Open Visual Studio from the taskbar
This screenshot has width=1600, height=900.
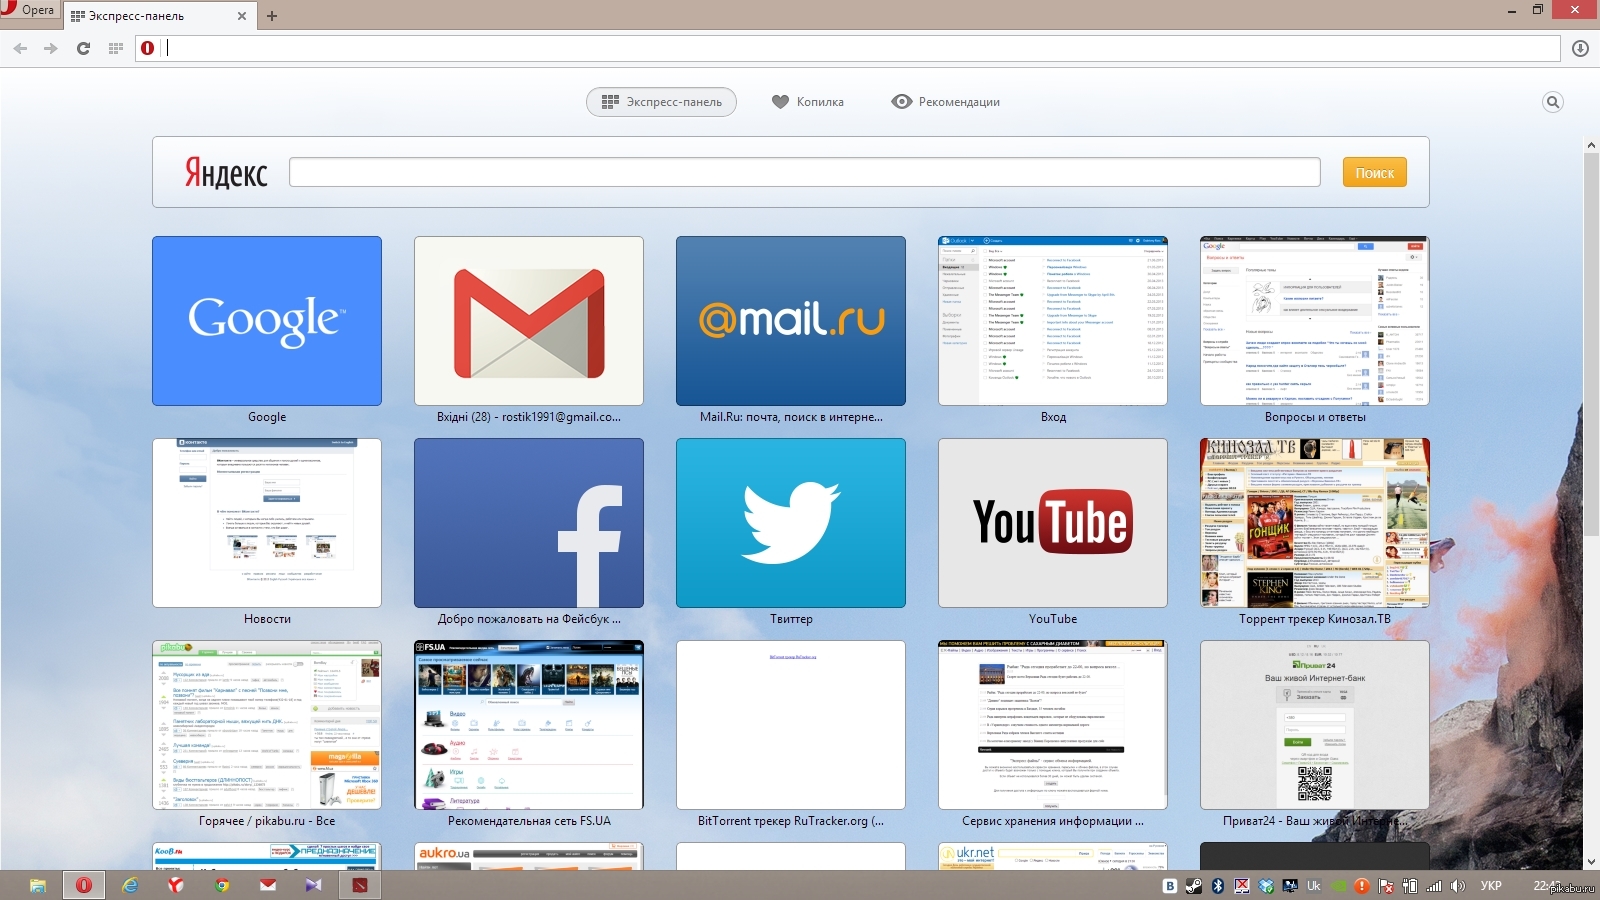(314, 885)
